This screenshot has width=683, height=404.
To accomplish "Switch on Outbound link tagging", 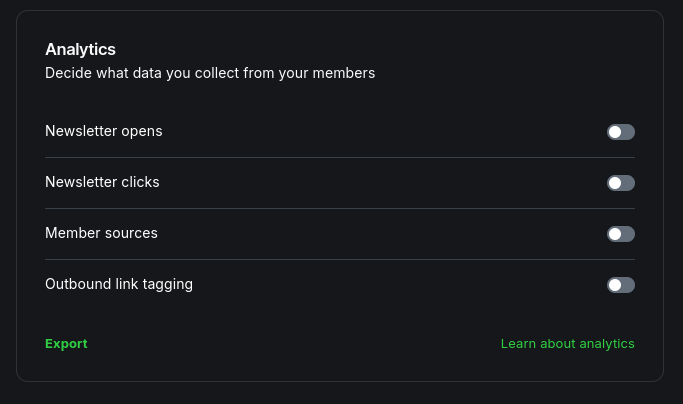I will [x=620, y=285].
